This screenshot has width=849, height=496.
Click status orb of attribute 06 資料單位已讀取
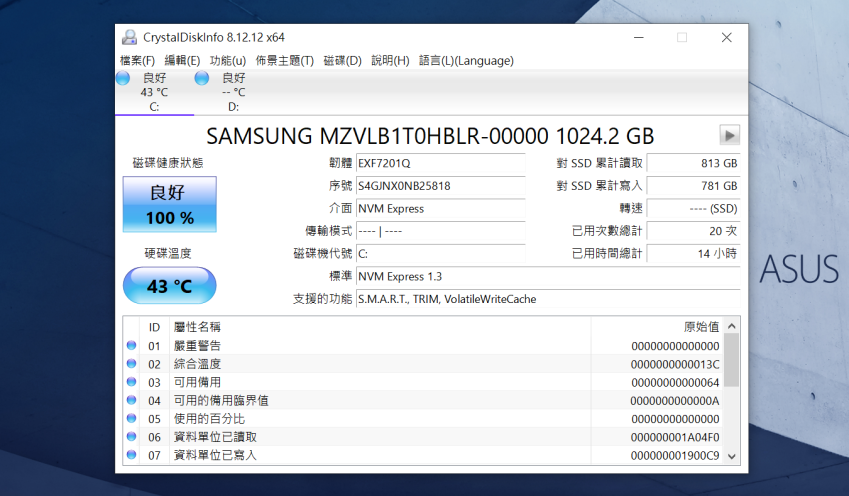pyautogui.click(x=131, y=436)
